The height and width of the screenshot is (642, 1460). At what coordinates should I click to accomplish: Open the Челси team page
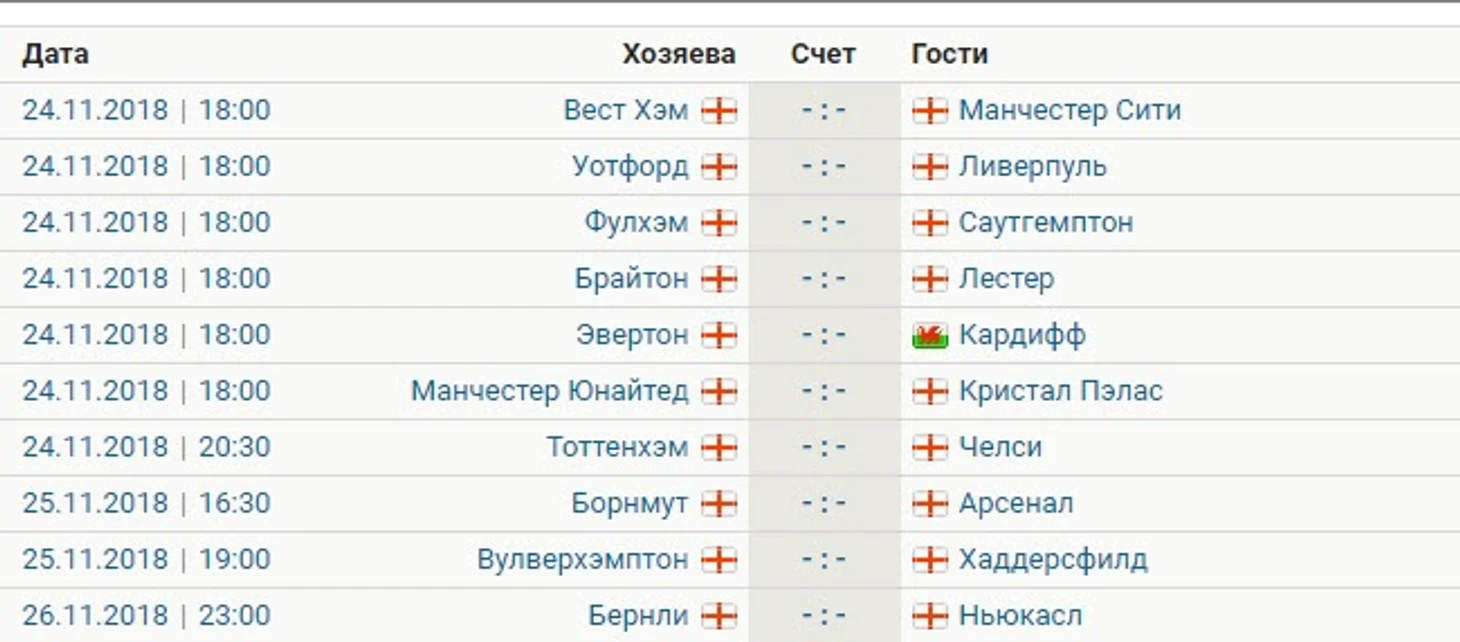[x=1000, y=446]
